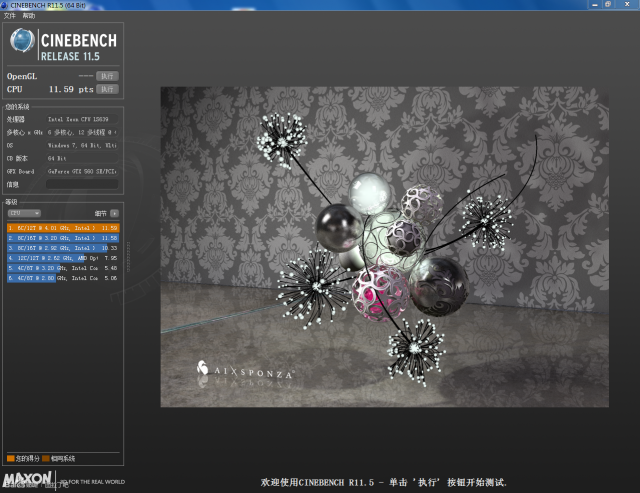Click the processor field Intel Xeon CPU

tap(82, 119)
